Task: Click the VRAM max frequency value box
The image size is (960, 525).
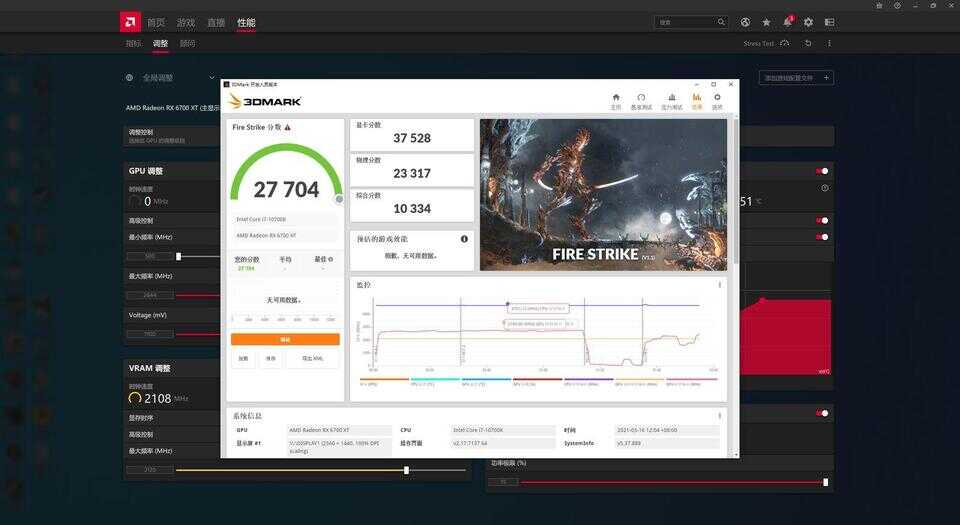Action: tap(150, 470)
